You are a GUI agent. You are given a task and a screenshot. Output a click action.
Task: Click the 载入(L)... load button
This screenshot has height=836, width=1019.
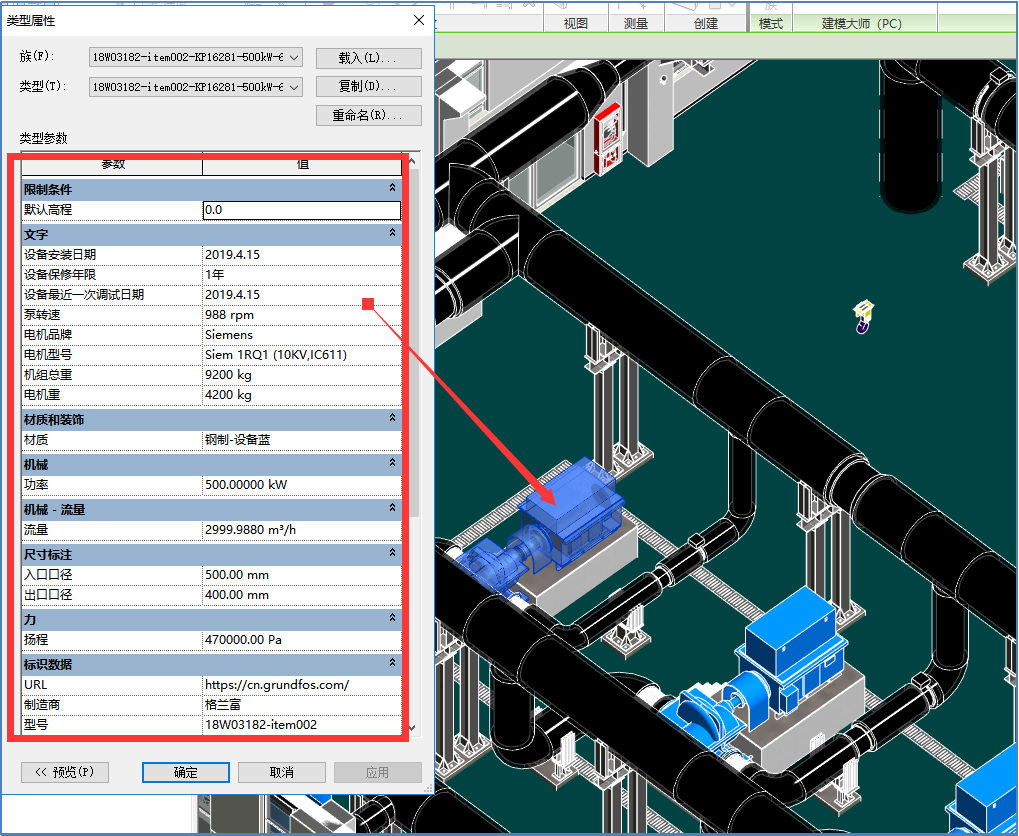[368, 58]
